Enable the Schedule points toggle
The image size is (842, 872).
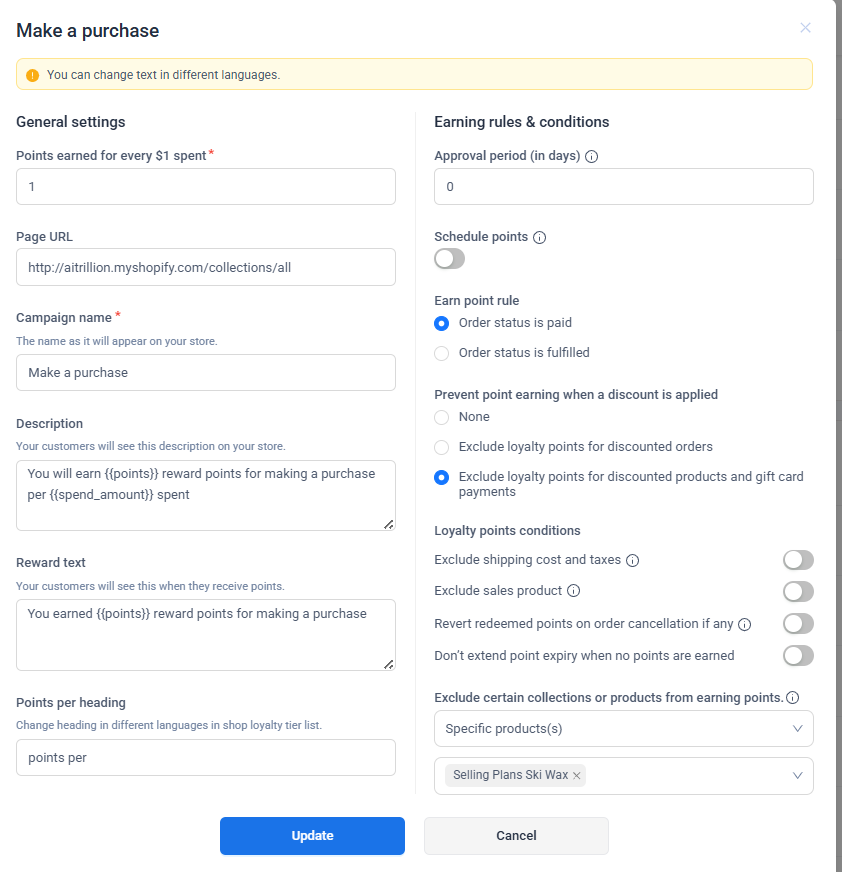[x=450, y=259]
